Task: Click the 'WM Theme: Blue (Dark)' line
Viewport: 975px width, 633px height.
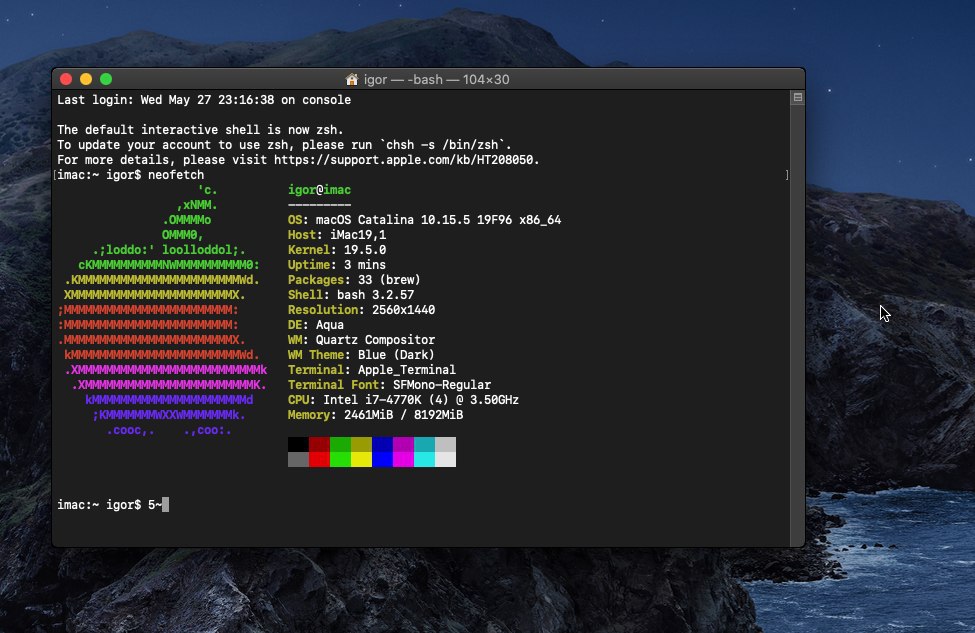Action: (x=361, y=354)
